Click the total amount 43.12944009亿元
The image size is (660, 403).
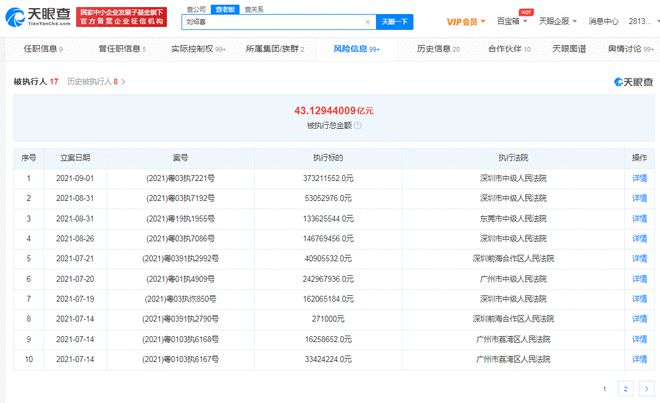334,111
